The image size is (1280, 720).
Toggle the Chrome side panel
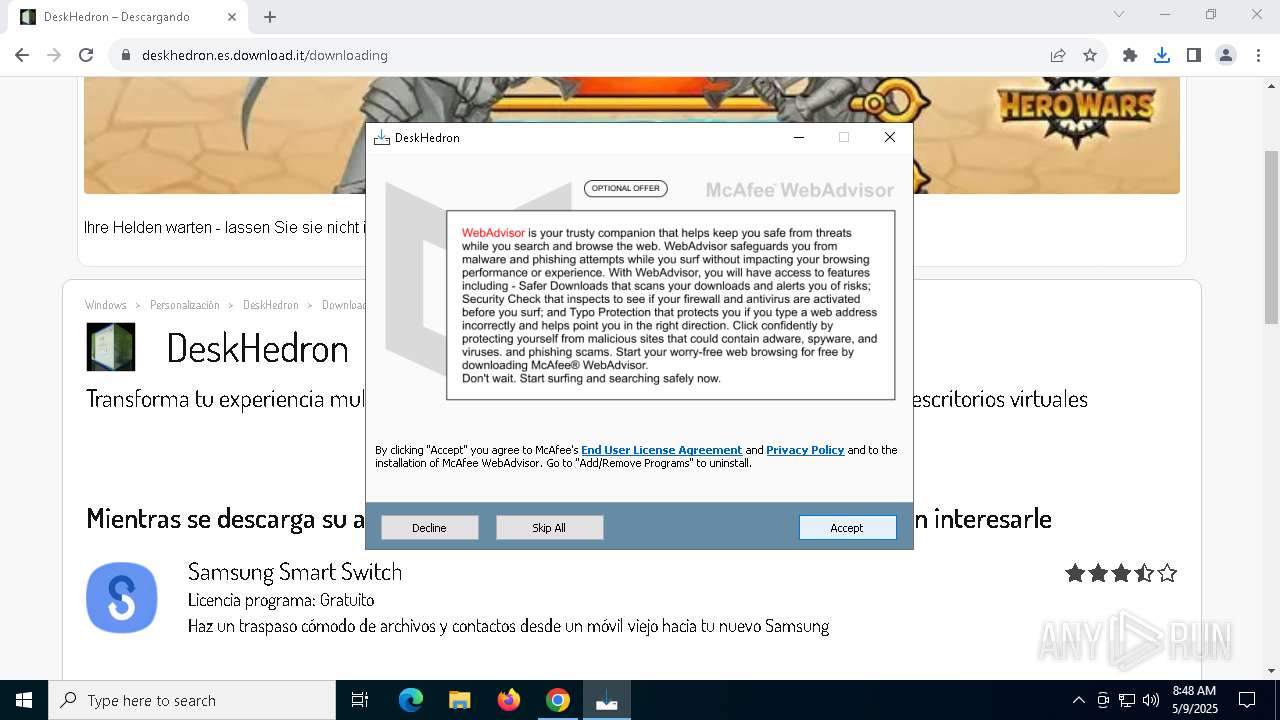pos(1194,55)
